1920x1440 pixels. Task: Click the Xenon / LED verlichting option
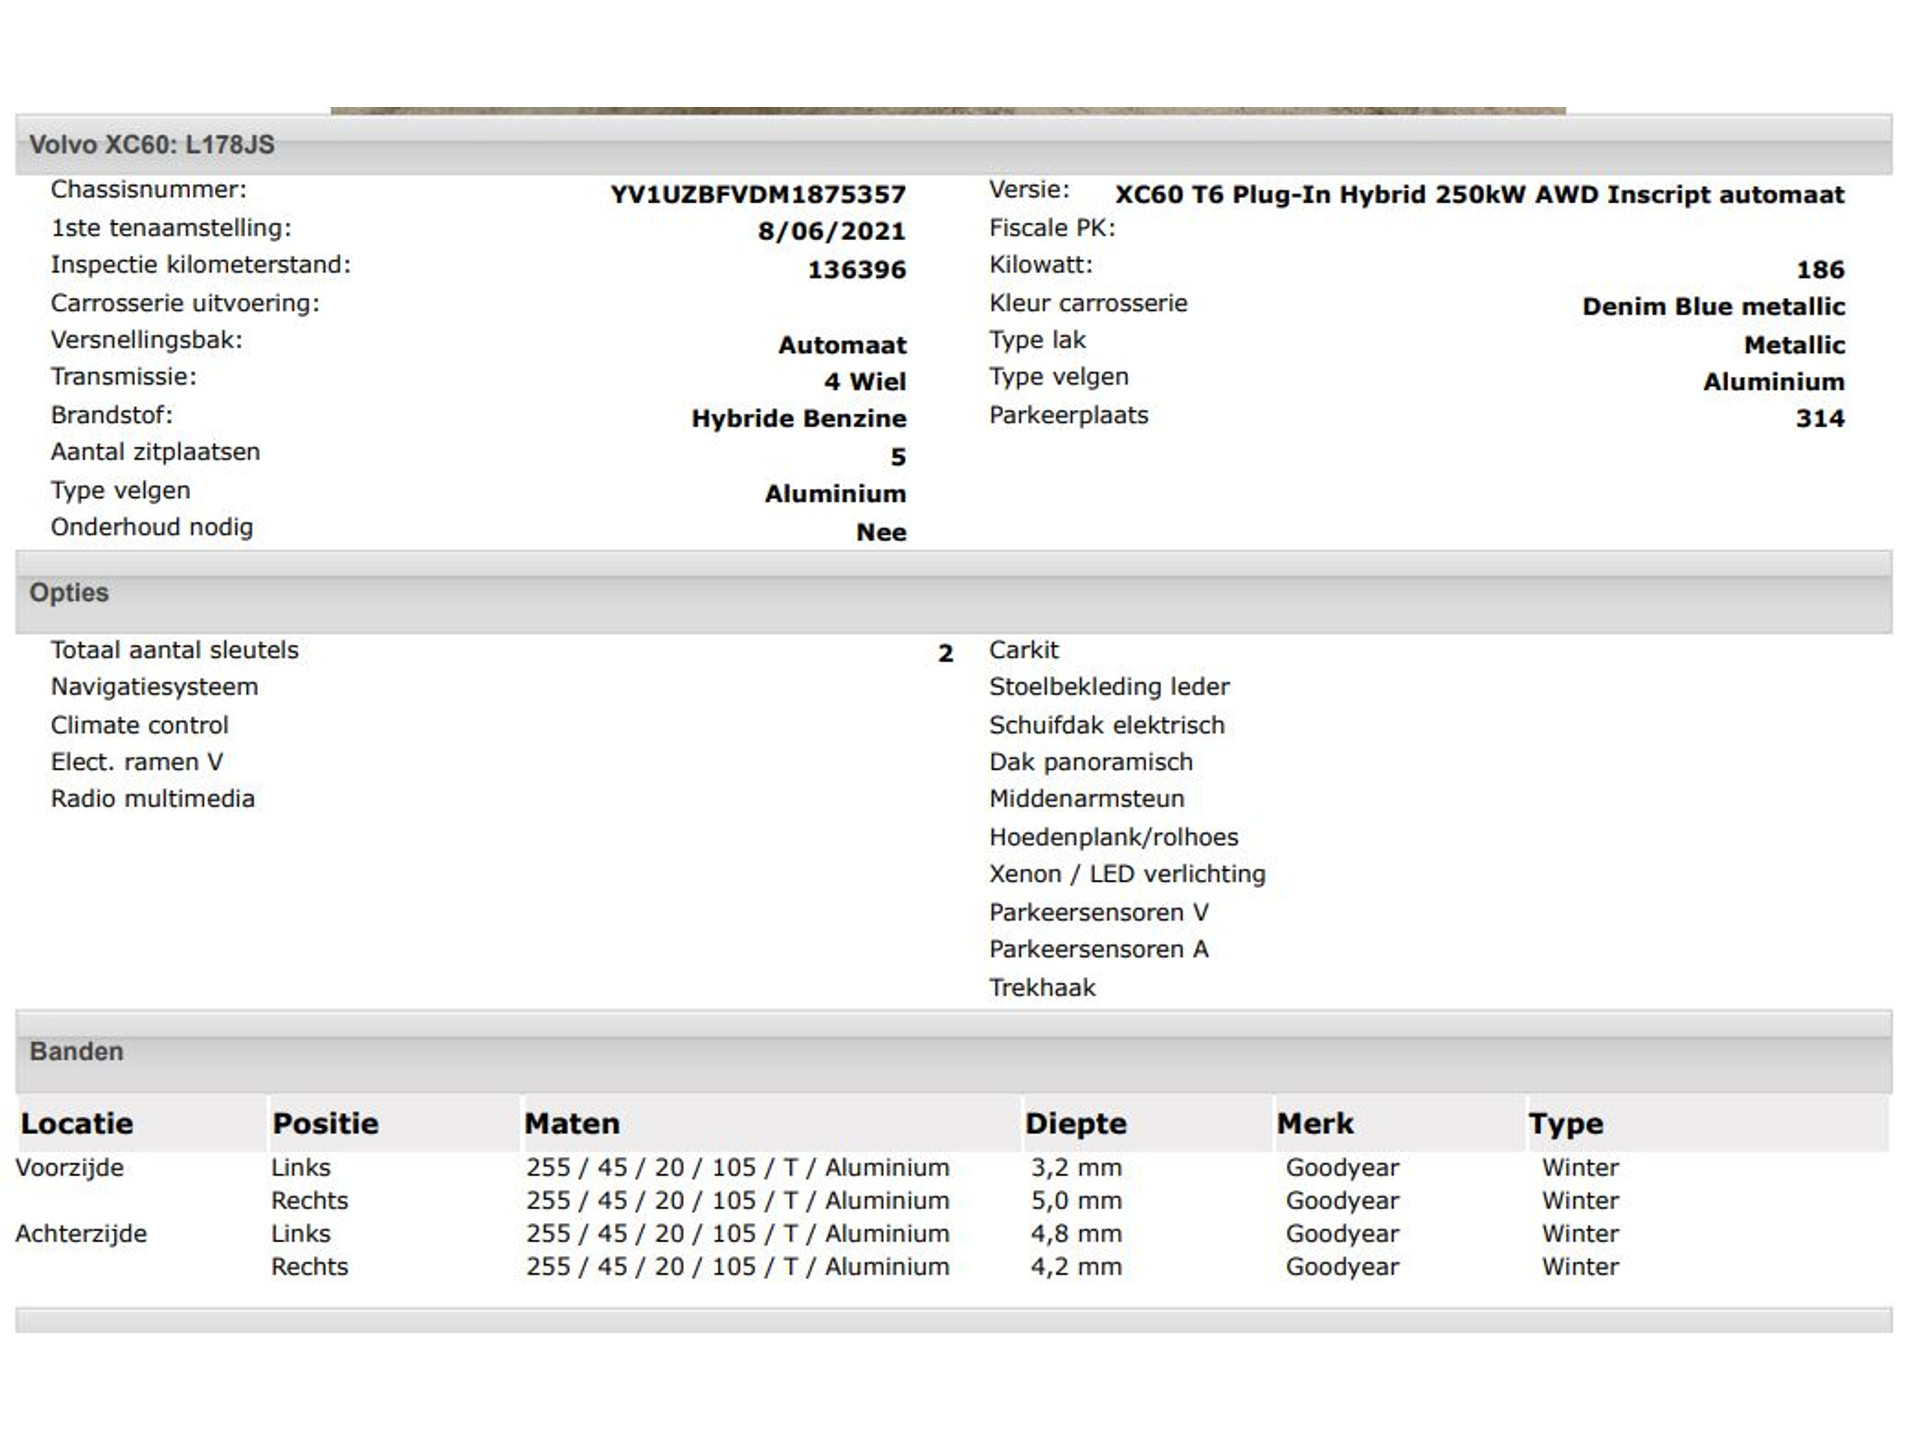pos(1127,874)
